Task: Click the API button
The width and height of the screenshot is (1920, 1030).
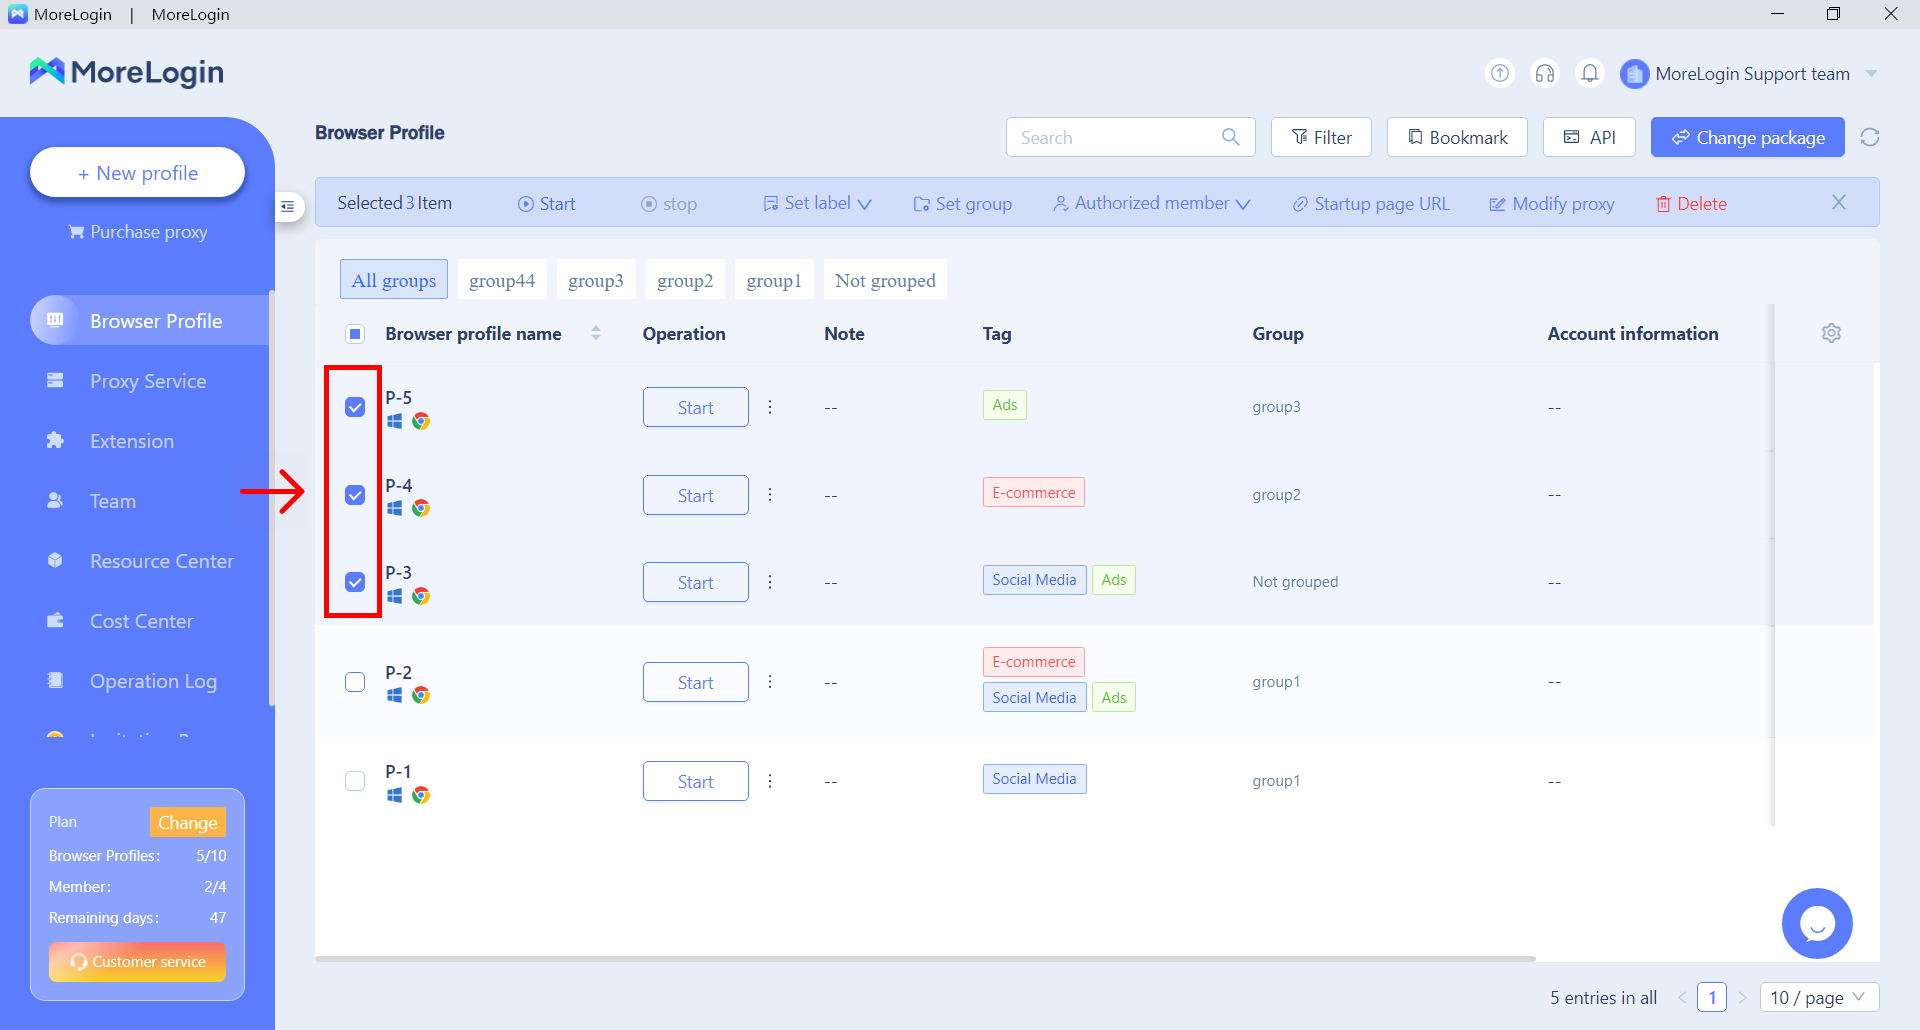Action: coord(1589,137)
